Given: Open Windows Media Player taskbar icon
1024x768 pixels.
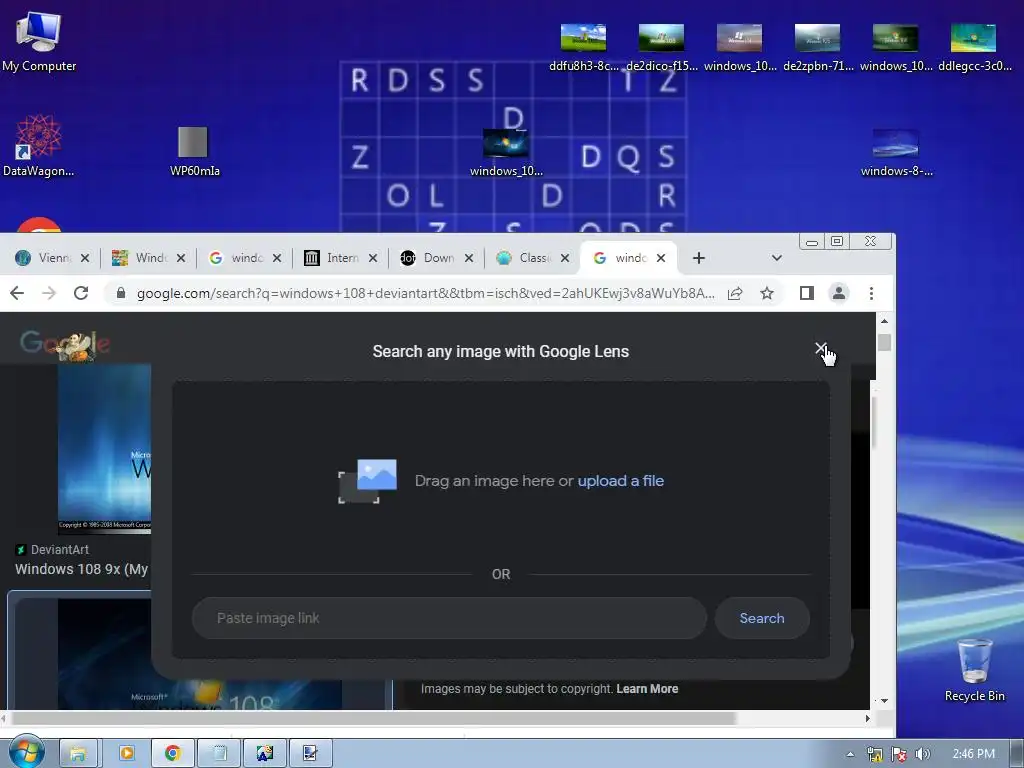Looking at the screenshot, I should 126,754.
